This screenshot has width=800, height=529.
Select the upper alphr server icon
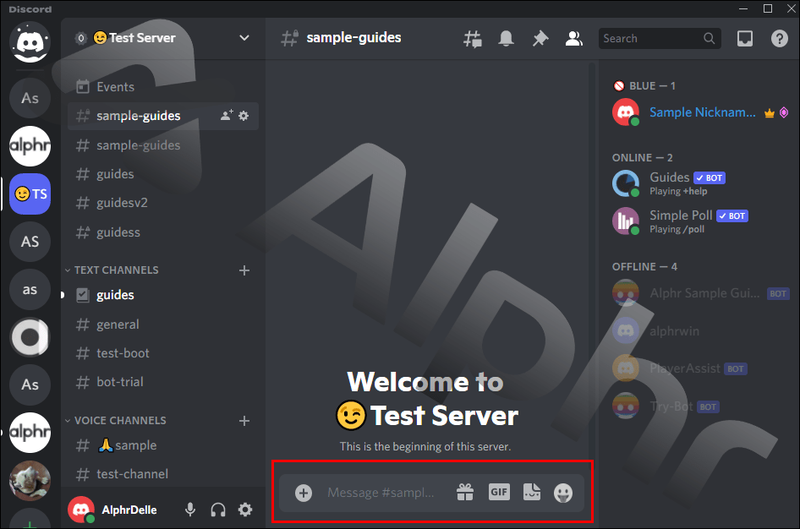click(x=30, y=146)
